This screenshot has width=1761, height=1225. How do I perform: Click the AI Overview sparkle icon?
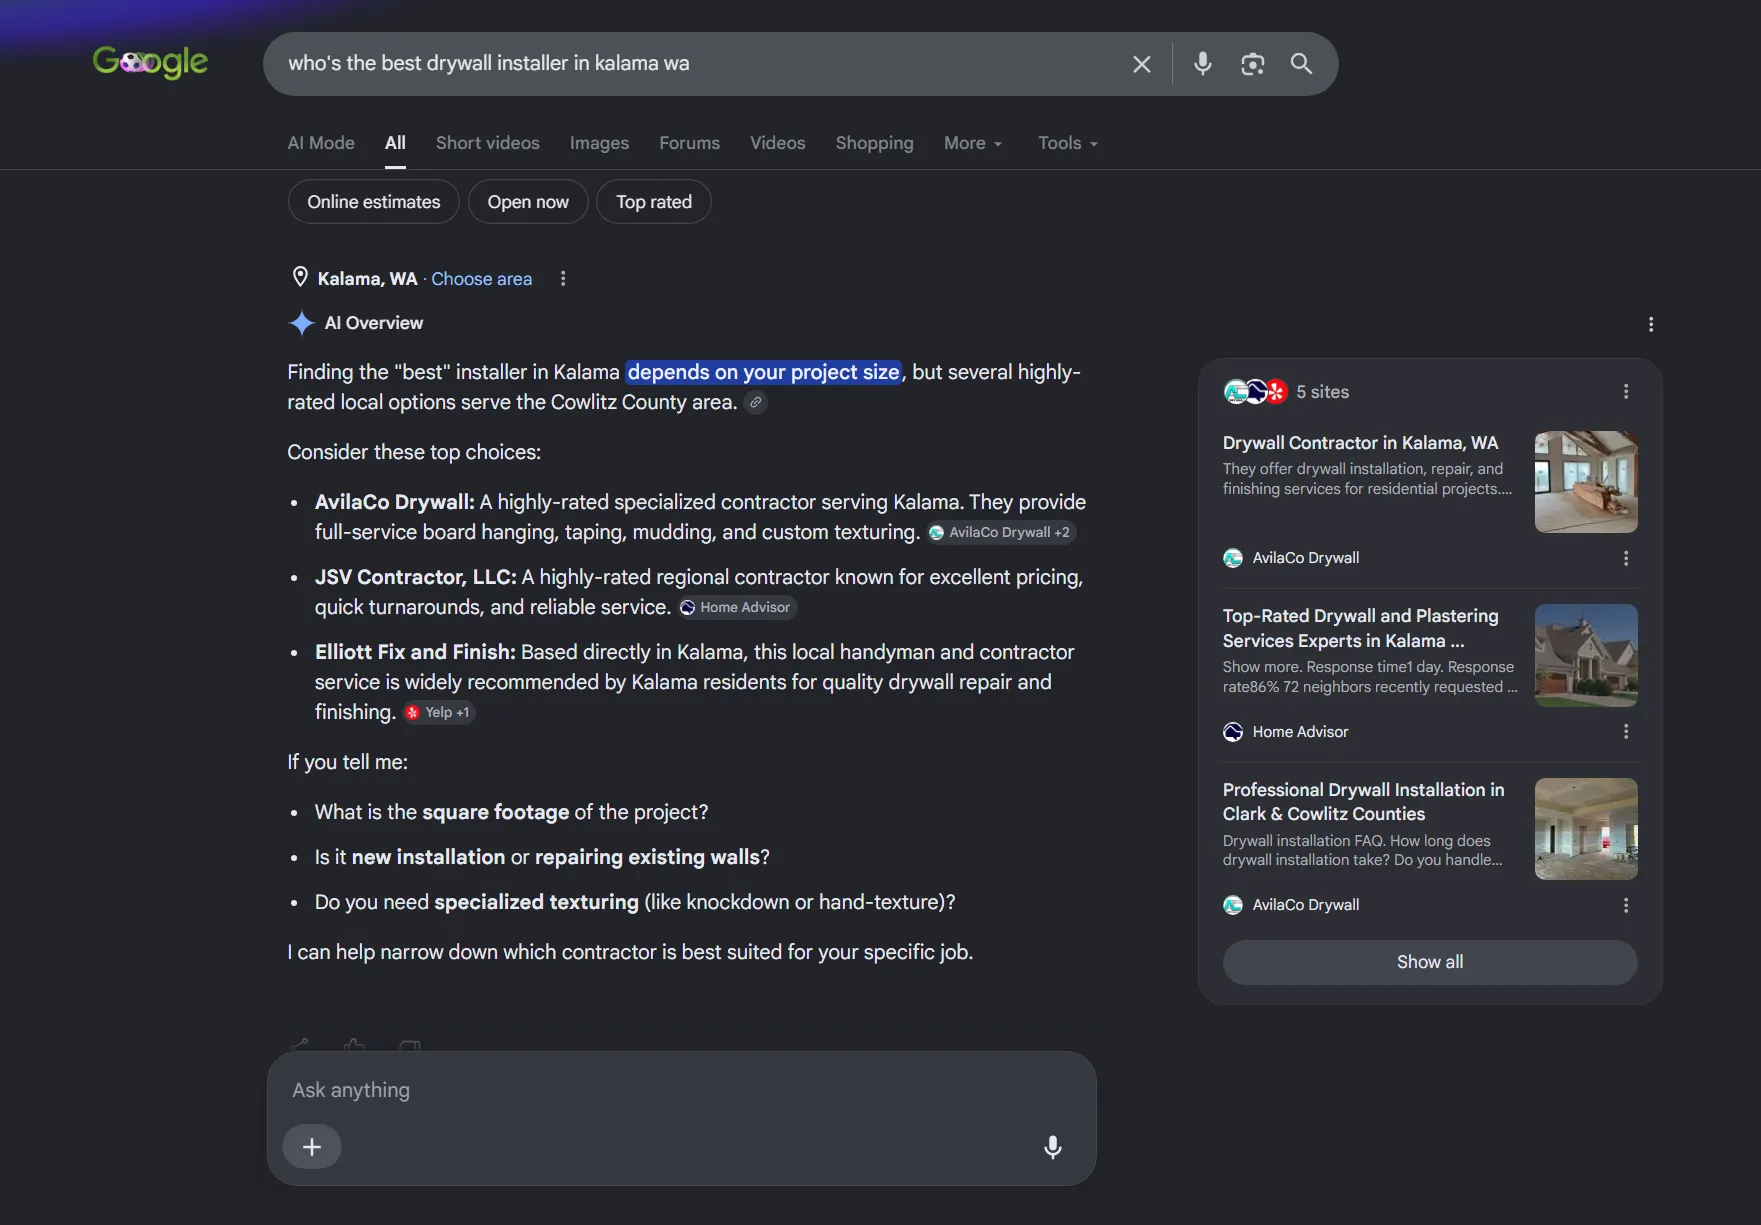click(301, 323)
